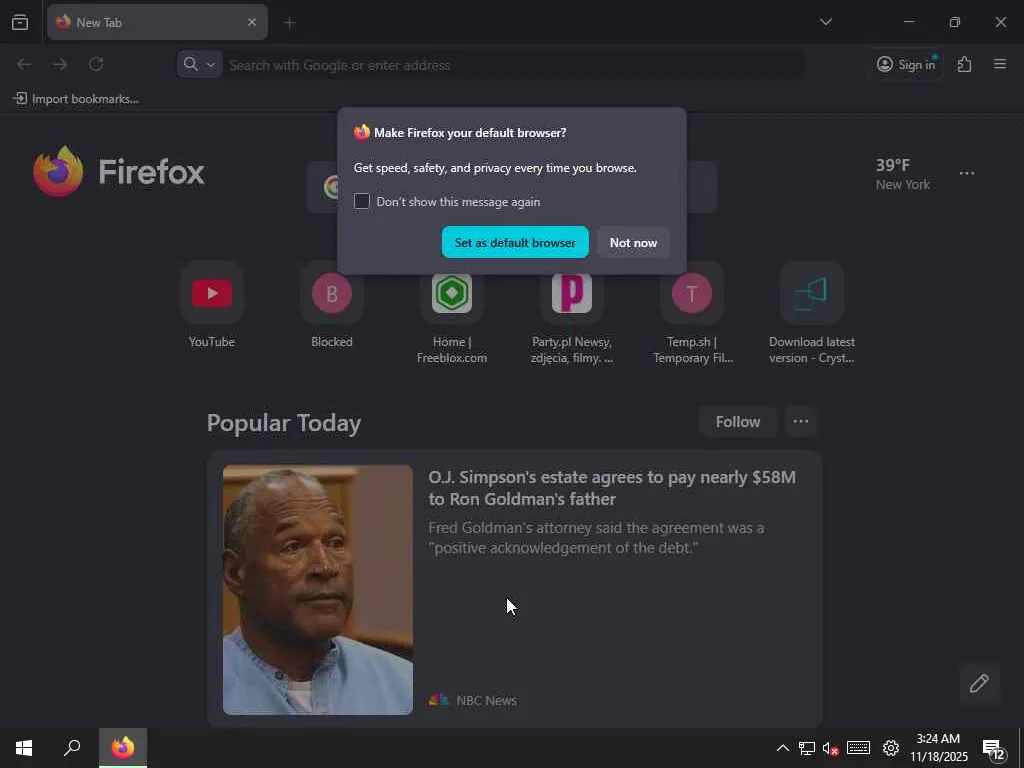Expand the list all tabs chevron
This screenshot has width=1024, height=768.
pos(825,22)
